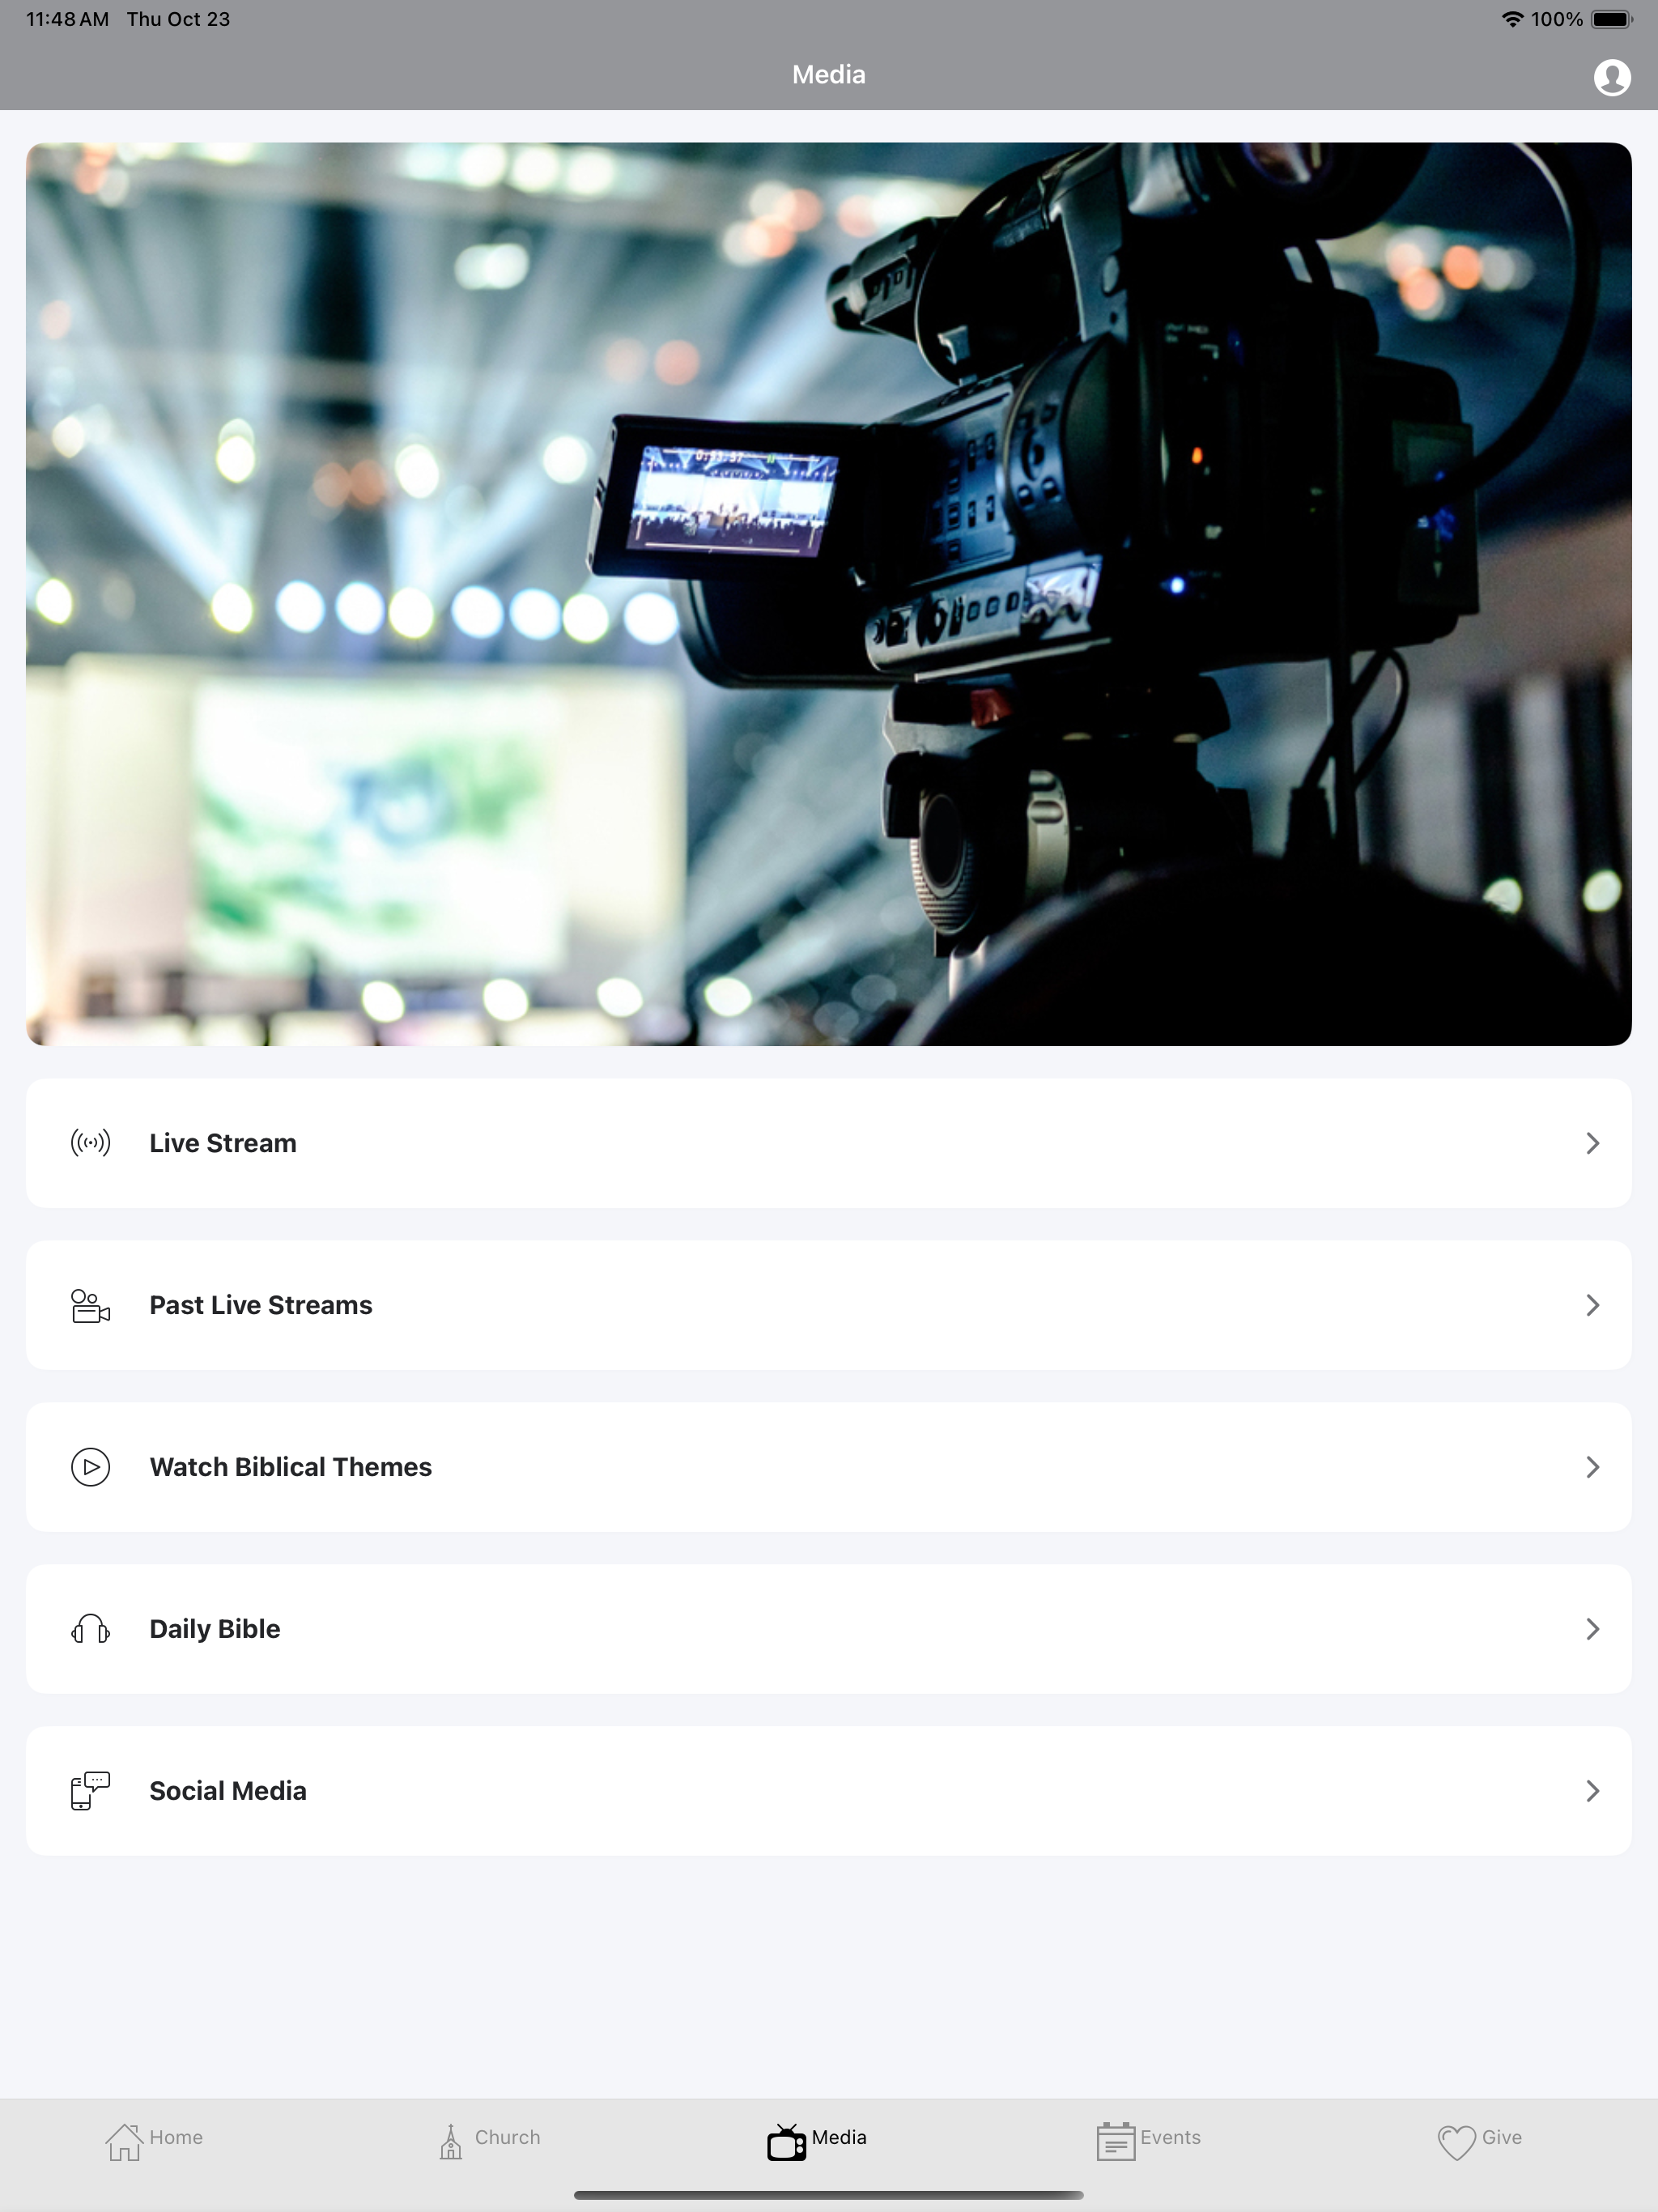
Task: Check the battery status icon
Action: (x=1611, y=19)
